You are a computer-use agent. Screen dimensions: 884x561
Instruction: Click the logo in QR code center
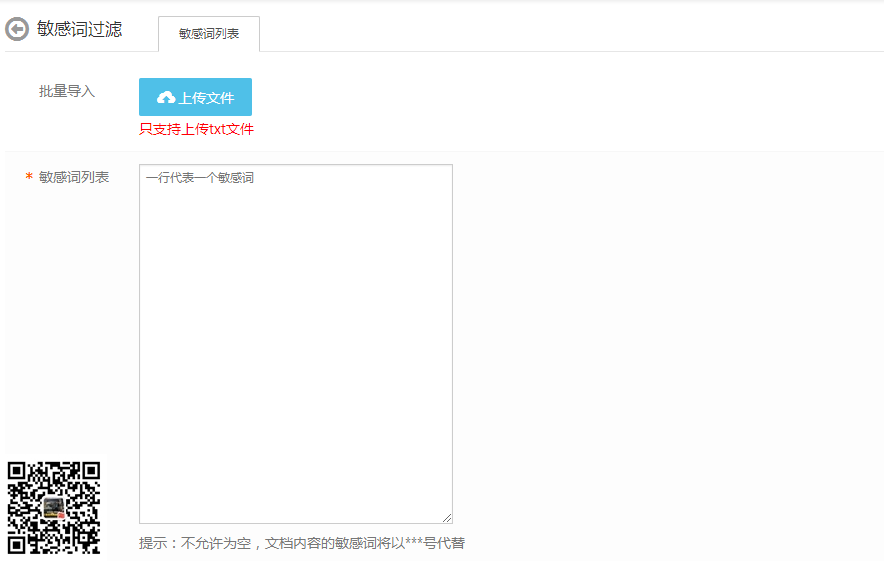click(x=54, y=508)
